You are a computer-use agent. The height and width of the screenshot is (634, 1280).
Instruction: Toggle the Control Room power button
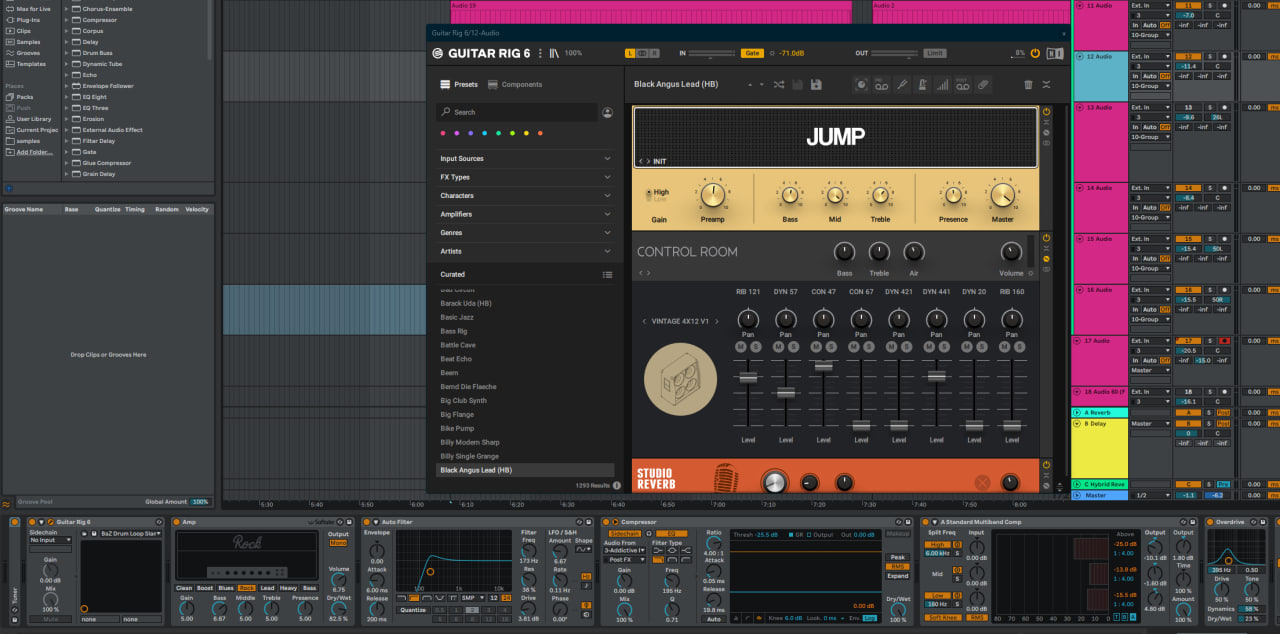(1046, 238)
